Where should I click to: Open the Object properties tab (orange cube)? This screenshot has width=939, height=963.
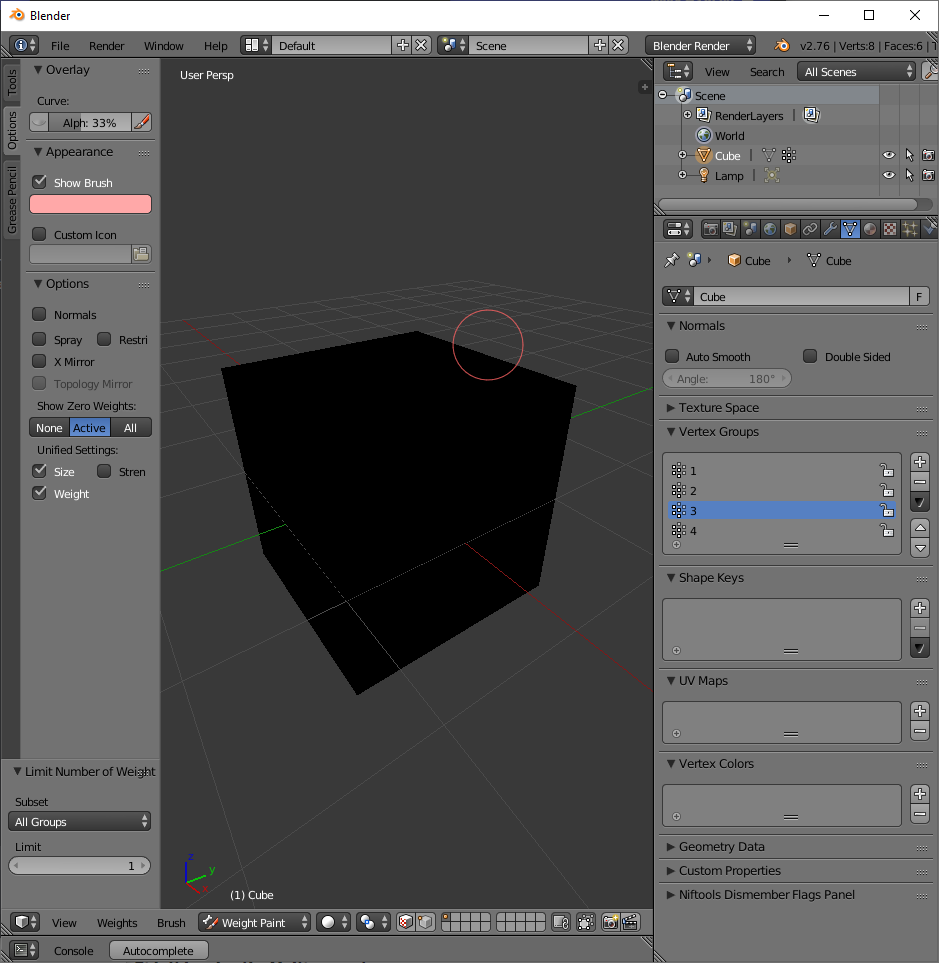(x=790, y=229)
